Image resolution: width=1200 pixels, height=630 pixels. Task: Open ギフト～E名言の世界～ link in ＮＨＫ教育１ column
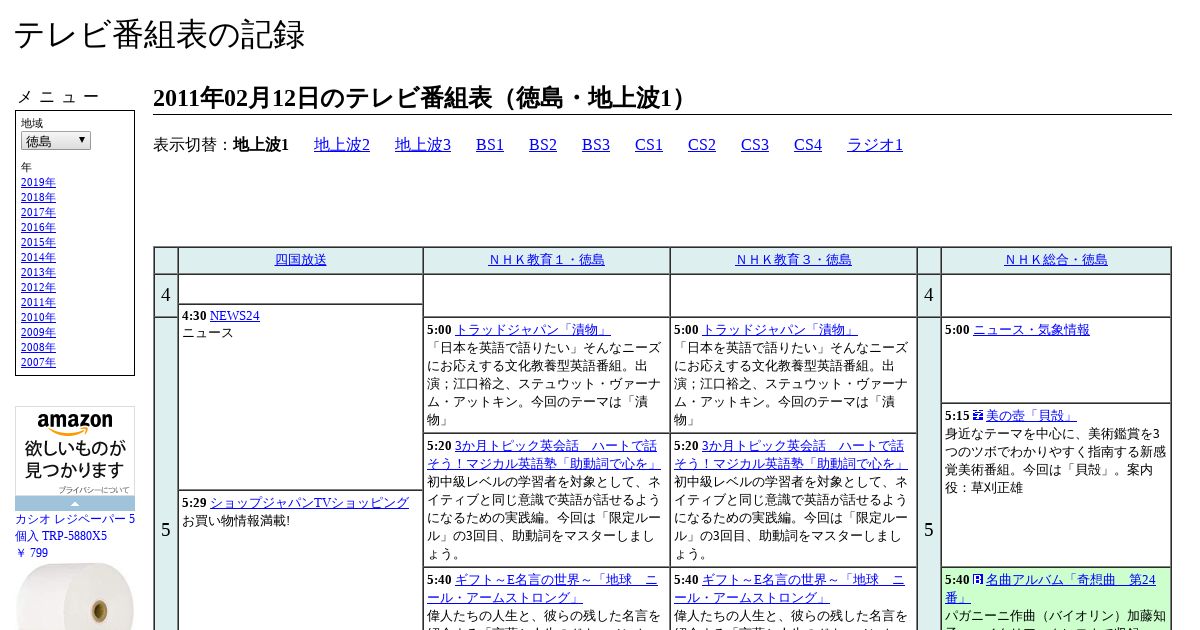point(544,589)
